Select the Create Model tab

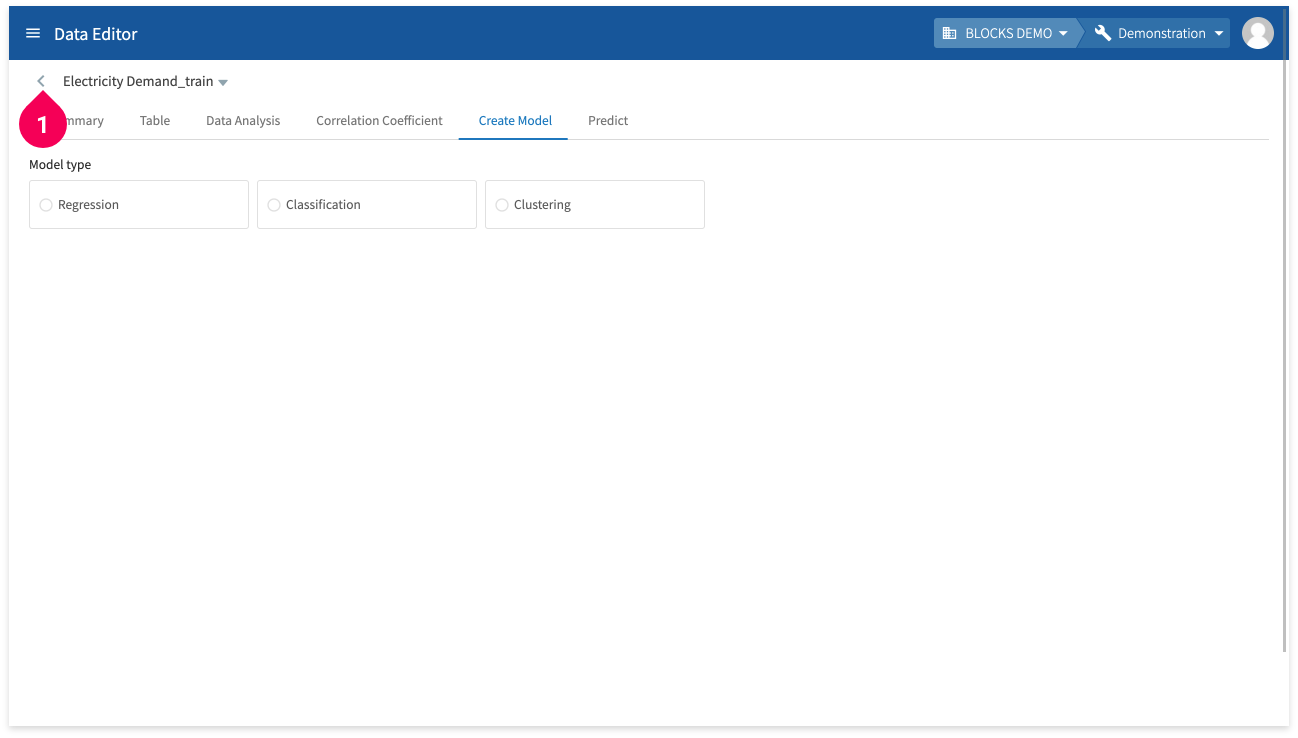click(515, 120)
